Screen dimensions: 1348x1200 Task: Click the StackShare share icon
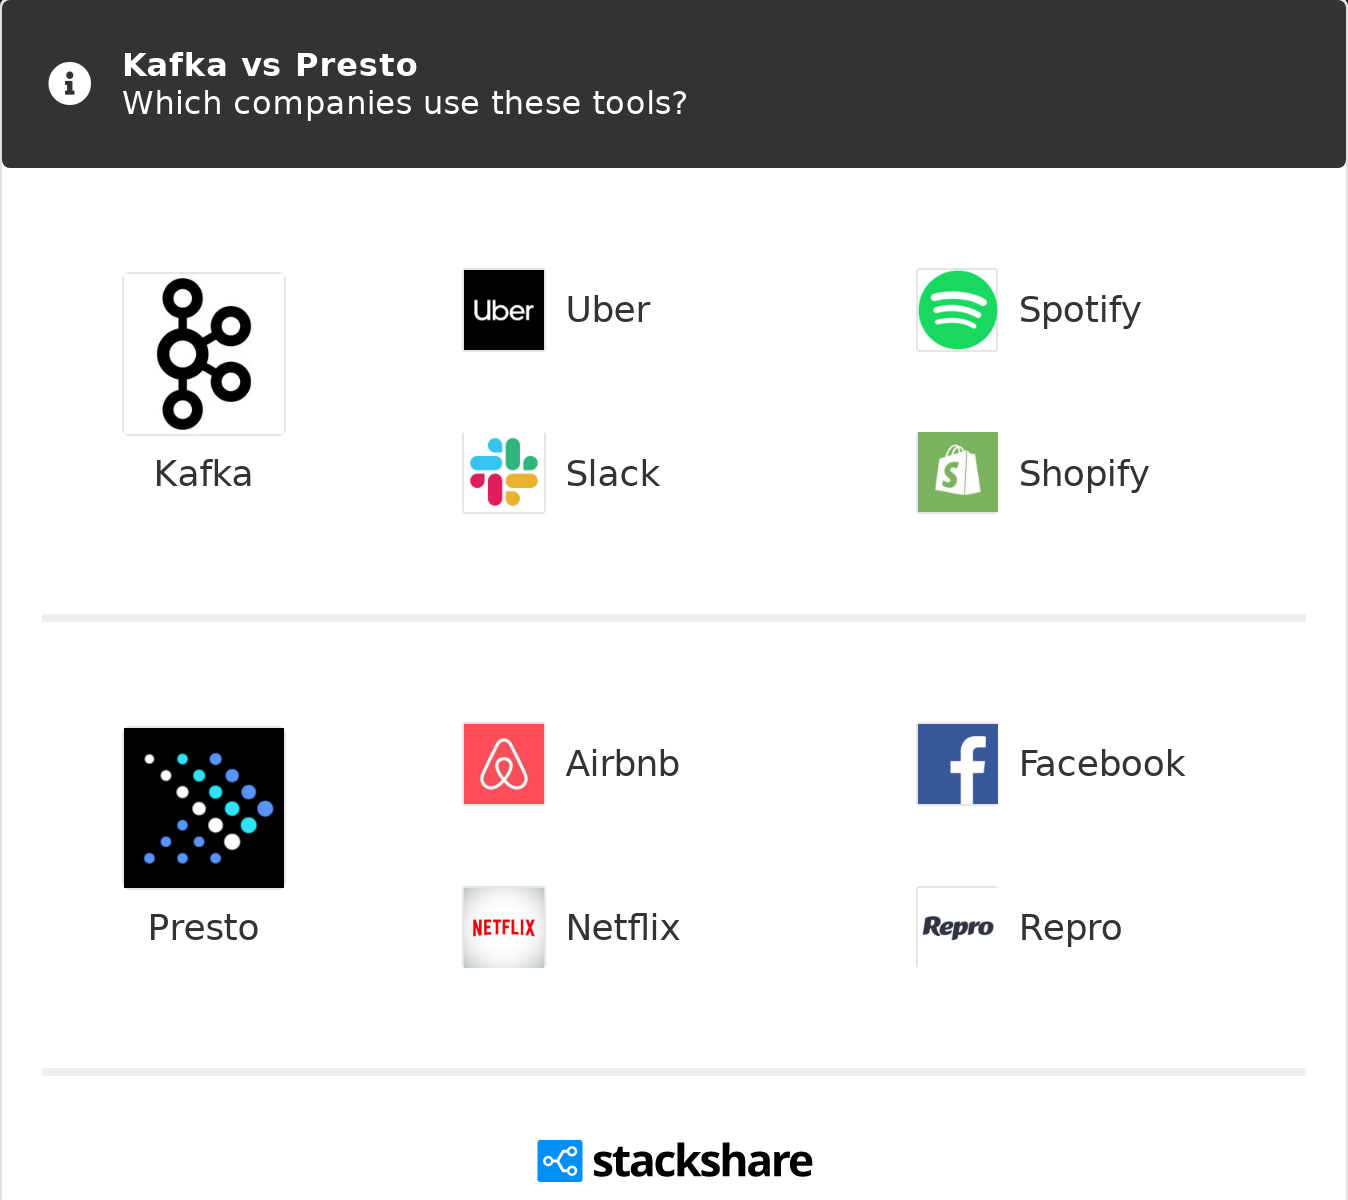tap(559, 1161)
